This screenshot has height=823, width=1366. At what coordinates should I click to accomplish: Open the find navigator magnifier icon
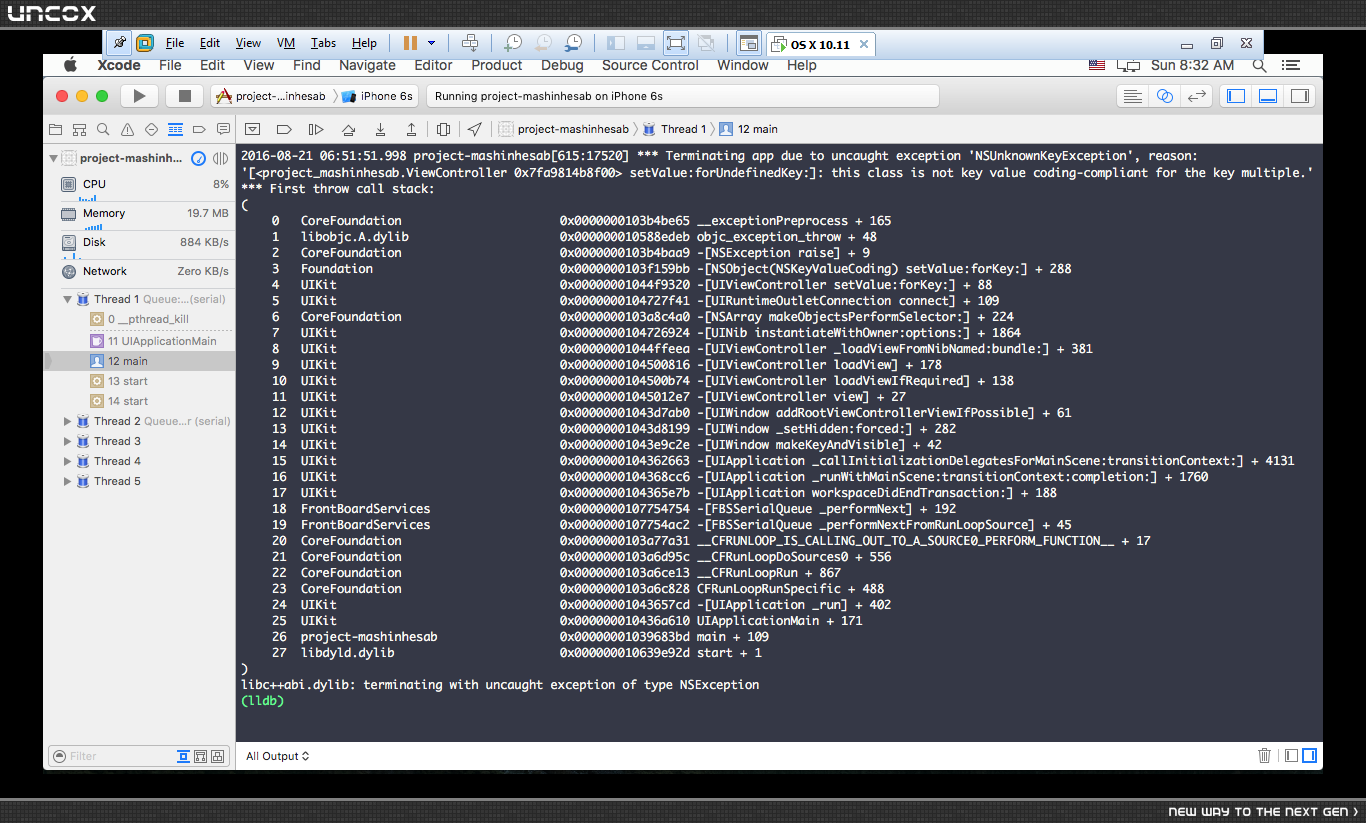pos(103,129)
